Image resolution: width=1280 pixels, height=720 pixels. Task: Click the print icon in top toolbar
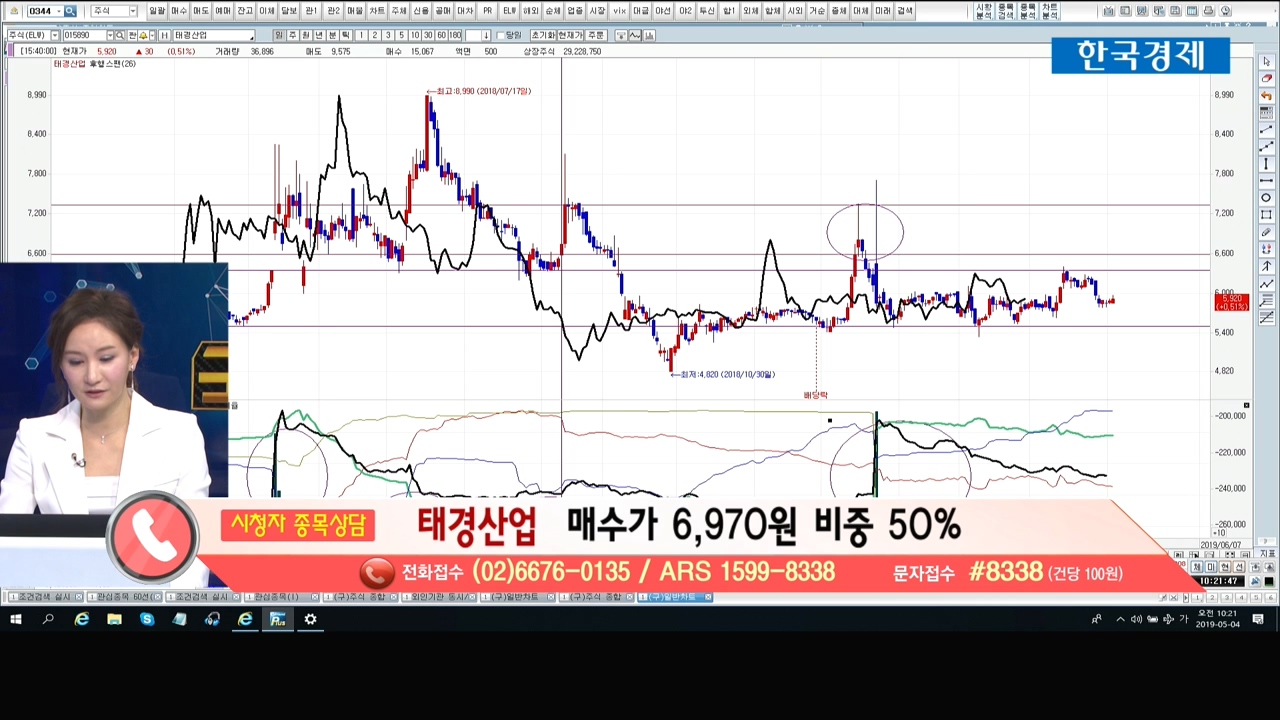click(1209, 11)
